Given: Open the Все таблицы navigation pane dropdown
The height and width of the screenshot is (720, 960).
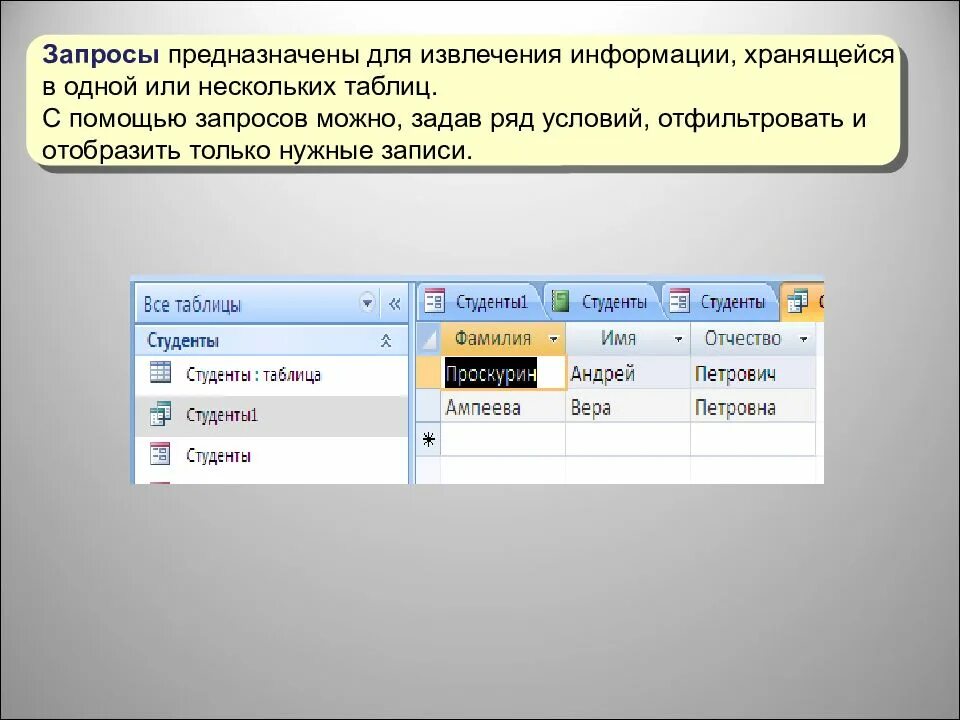Looking at the screenshot, I should (x=367, y=302).
